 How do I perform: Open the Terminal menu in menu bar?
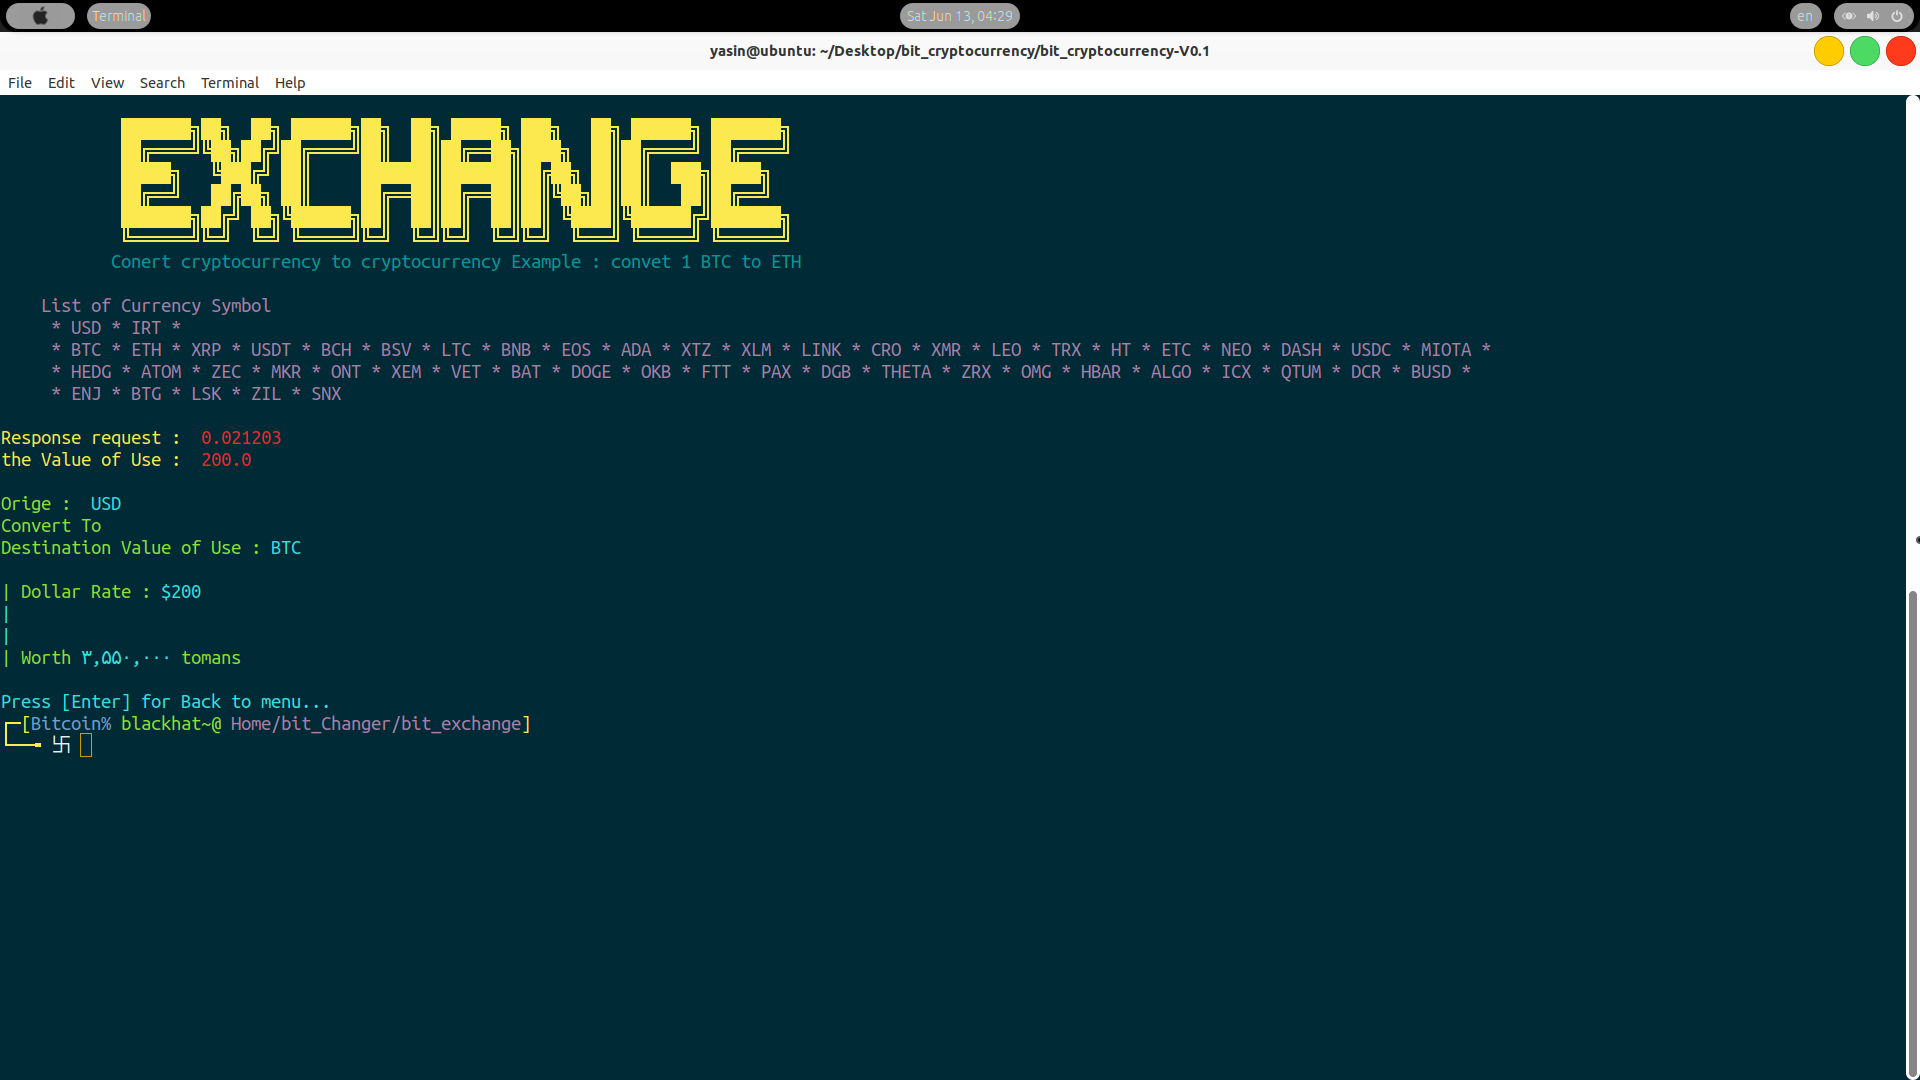tap(229, 83)
